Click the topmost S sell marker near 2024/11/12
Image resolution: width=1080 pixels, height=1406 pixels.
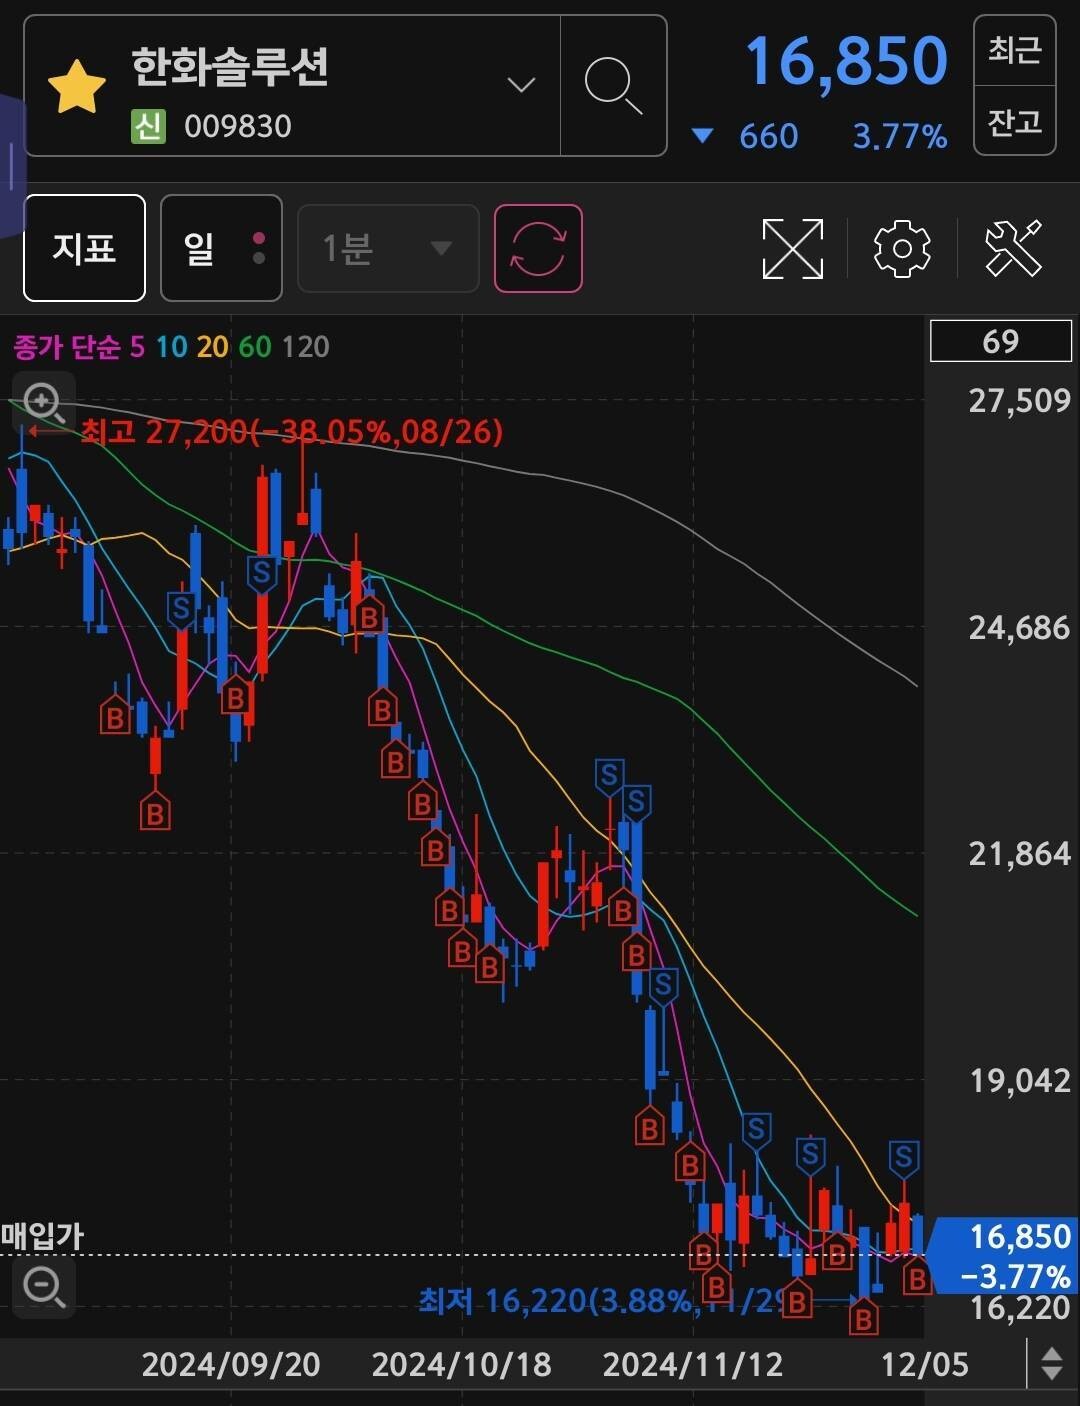click(x=609, y=775)
